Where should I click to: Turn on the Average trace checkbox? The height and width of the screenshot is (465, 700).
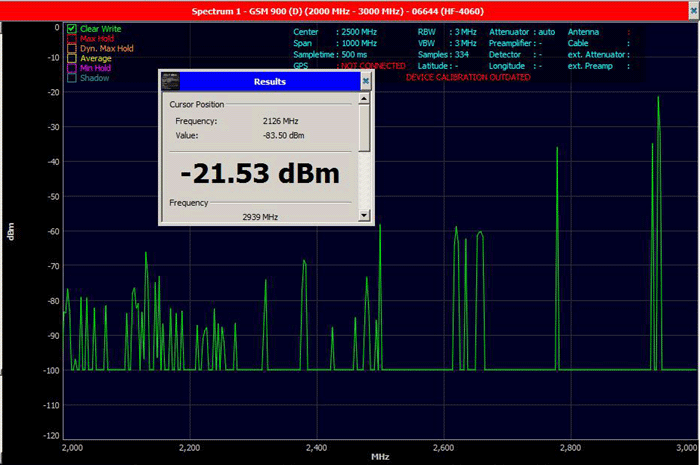[71, 58]
